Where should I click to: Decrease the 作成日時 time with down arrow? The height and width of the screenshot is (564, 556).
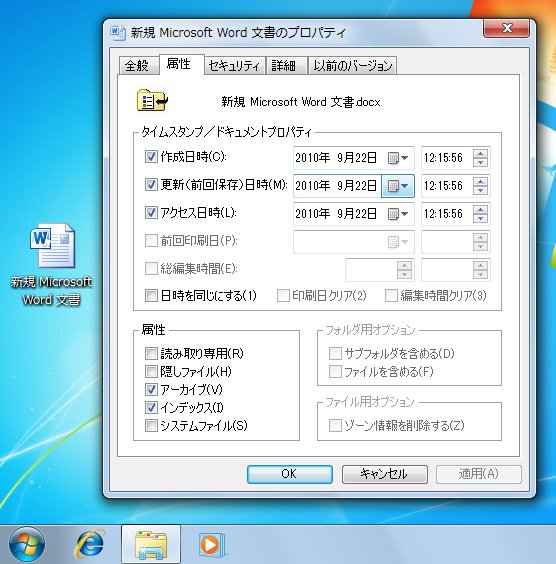[480, 163]
